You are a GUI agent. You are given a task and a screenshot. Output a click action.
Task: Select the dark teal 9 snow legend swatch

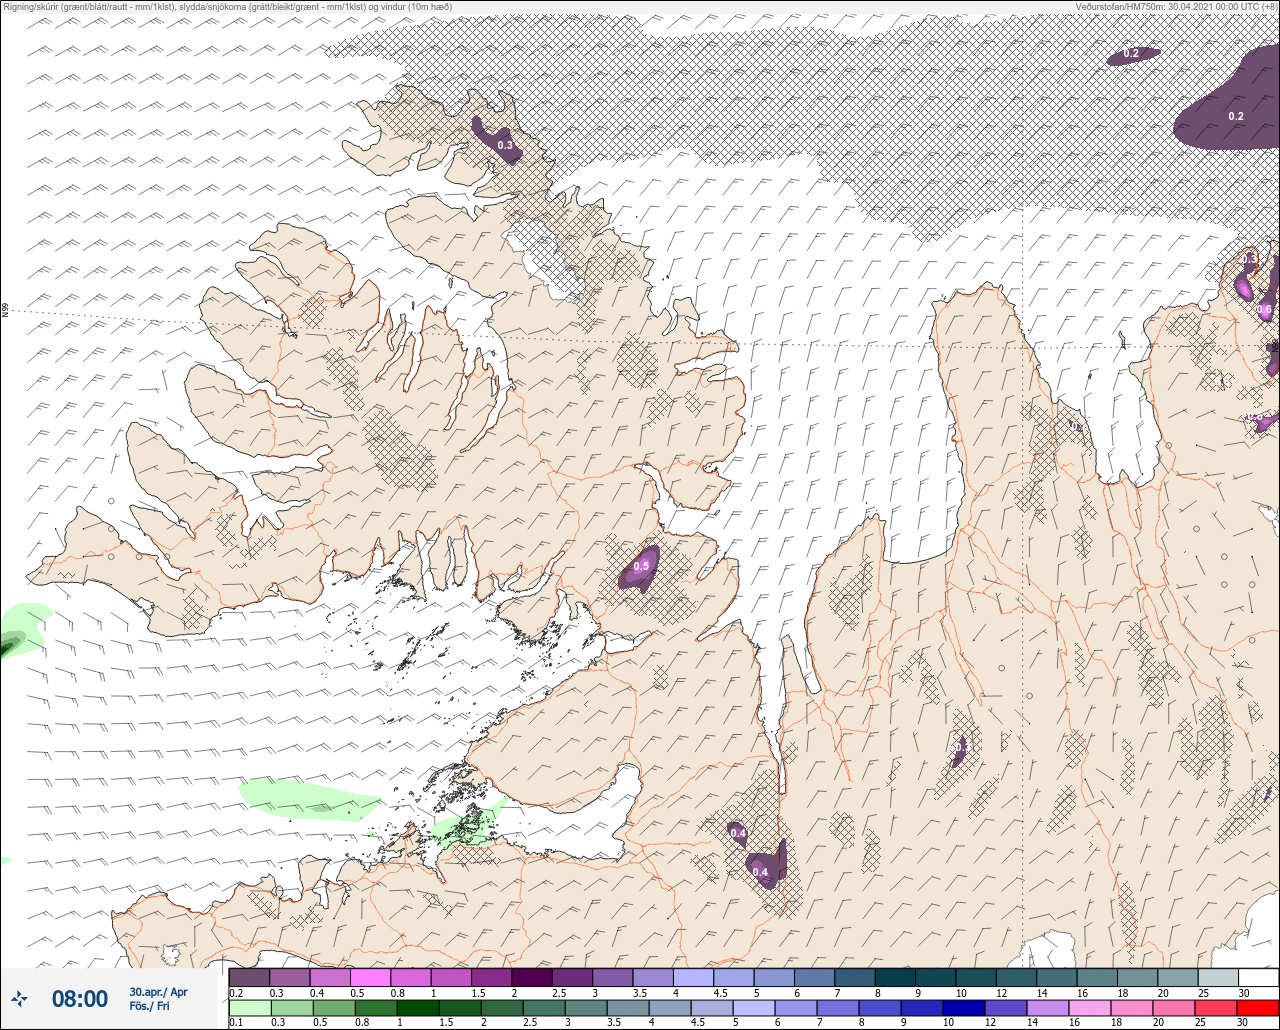pos(935,977)
